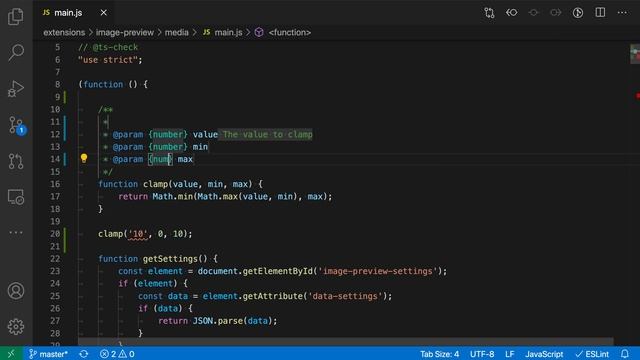
Task: Go to next change arrow icon
Action: pyautogui.click(x=556, y=13)
